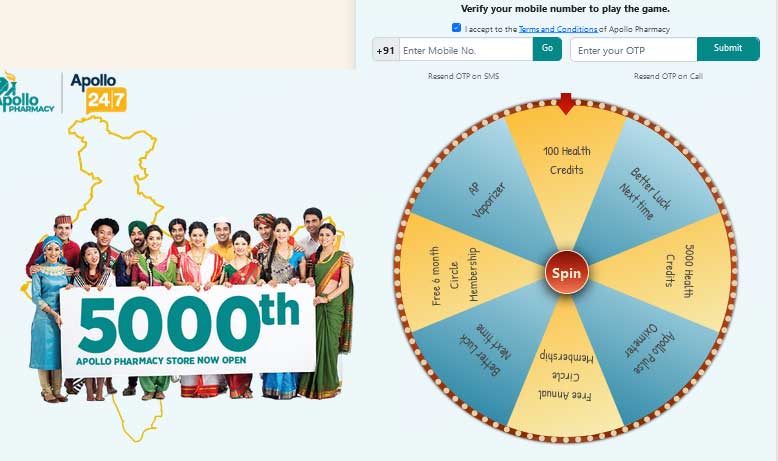Select the Free Annual Circle Membership segment

tap(566, 378)
